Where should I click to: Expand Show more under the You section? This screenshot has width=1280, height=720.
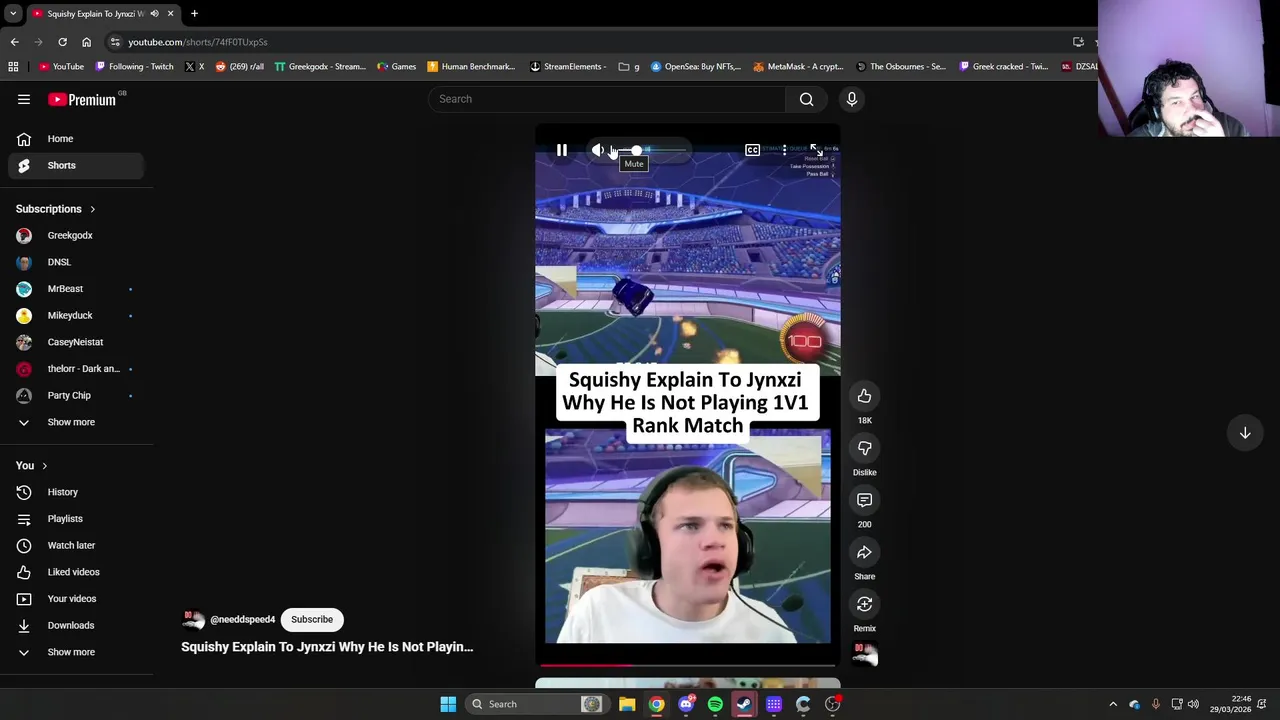76,652
